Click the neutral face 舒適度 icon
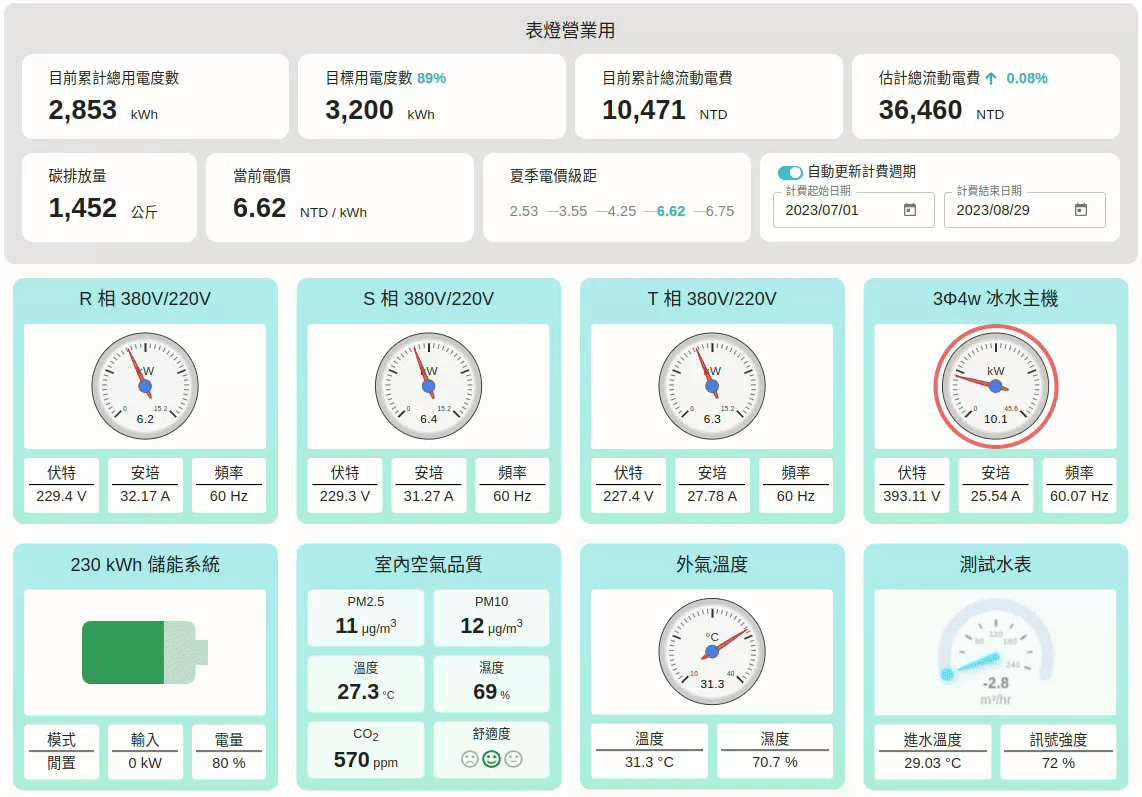 pos(513,759)
